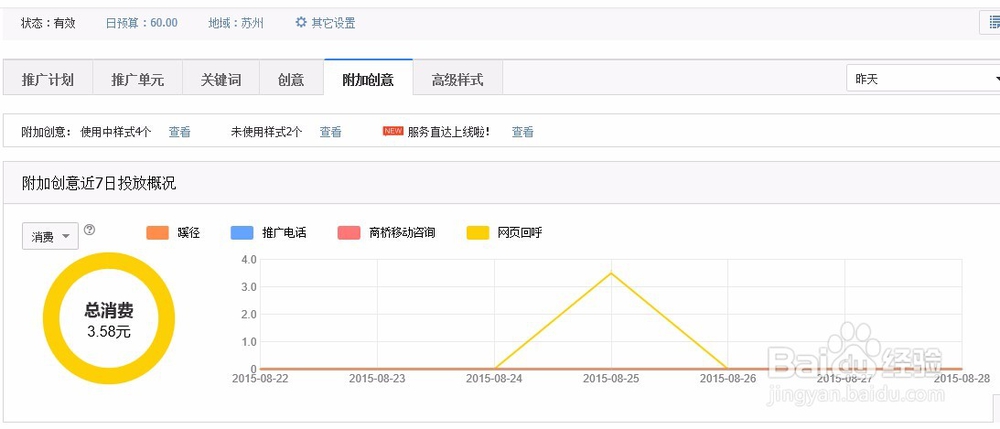Toggle the yellow 网页回呼 legend swatch
The image size is (1000, 429).
click(x=478, y=233)
